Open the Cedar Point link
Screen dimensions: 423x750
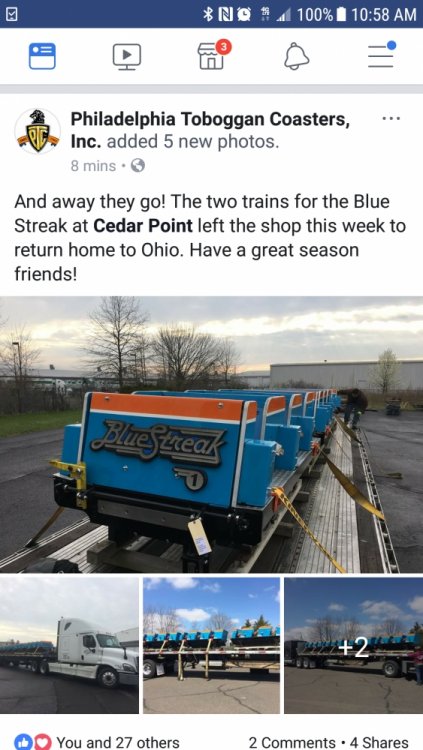pos(143,225)
